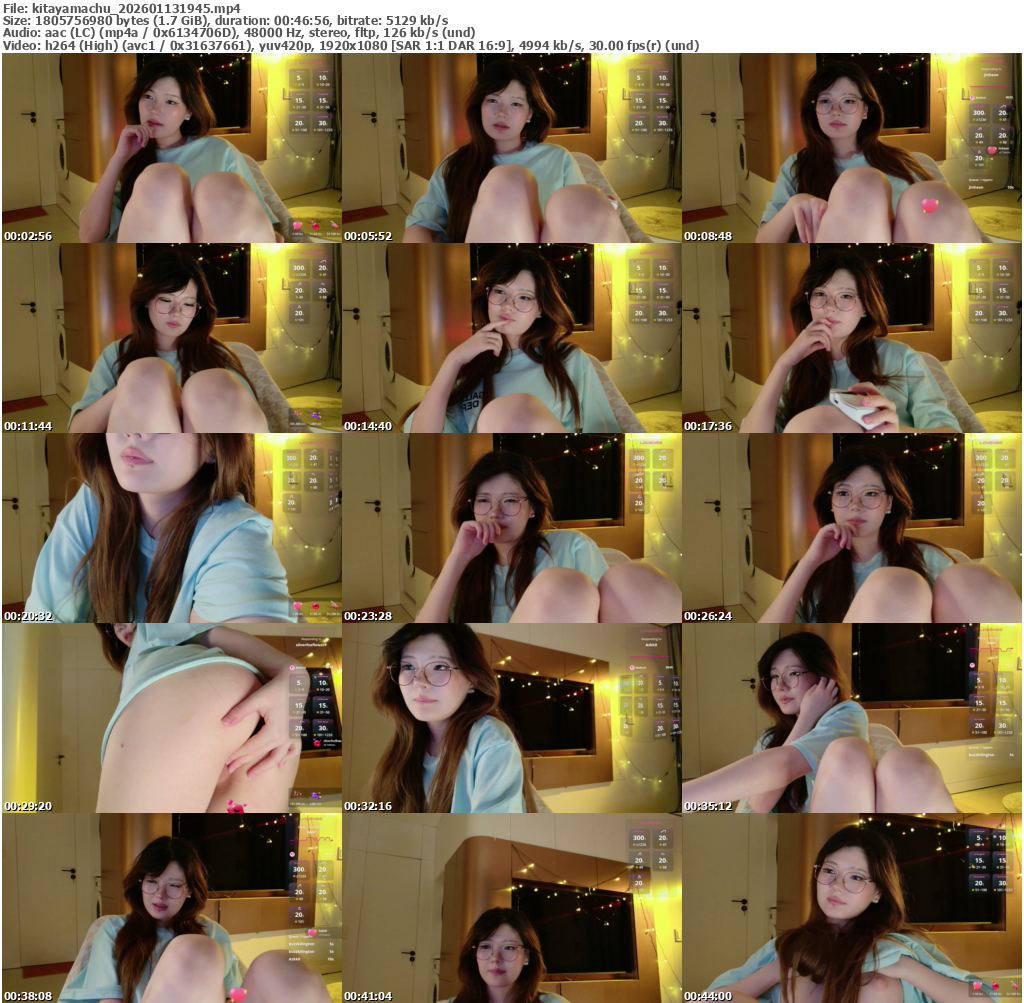Open the thumbnail at 00:14:40

pos(511,338)
